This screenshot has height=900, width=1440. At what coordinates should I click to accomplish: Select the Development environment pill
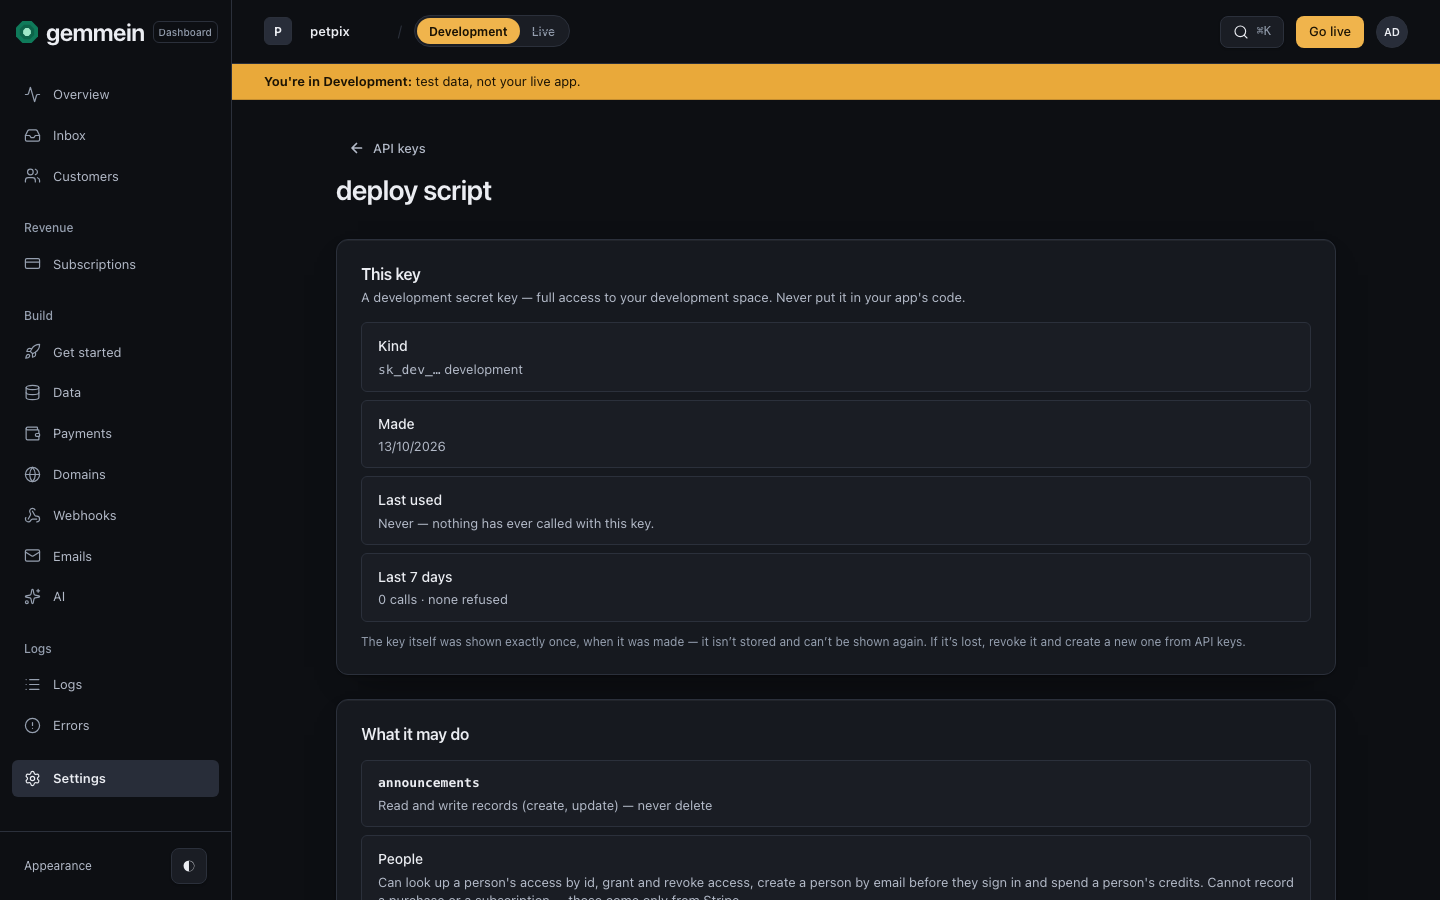click(468, 32)
